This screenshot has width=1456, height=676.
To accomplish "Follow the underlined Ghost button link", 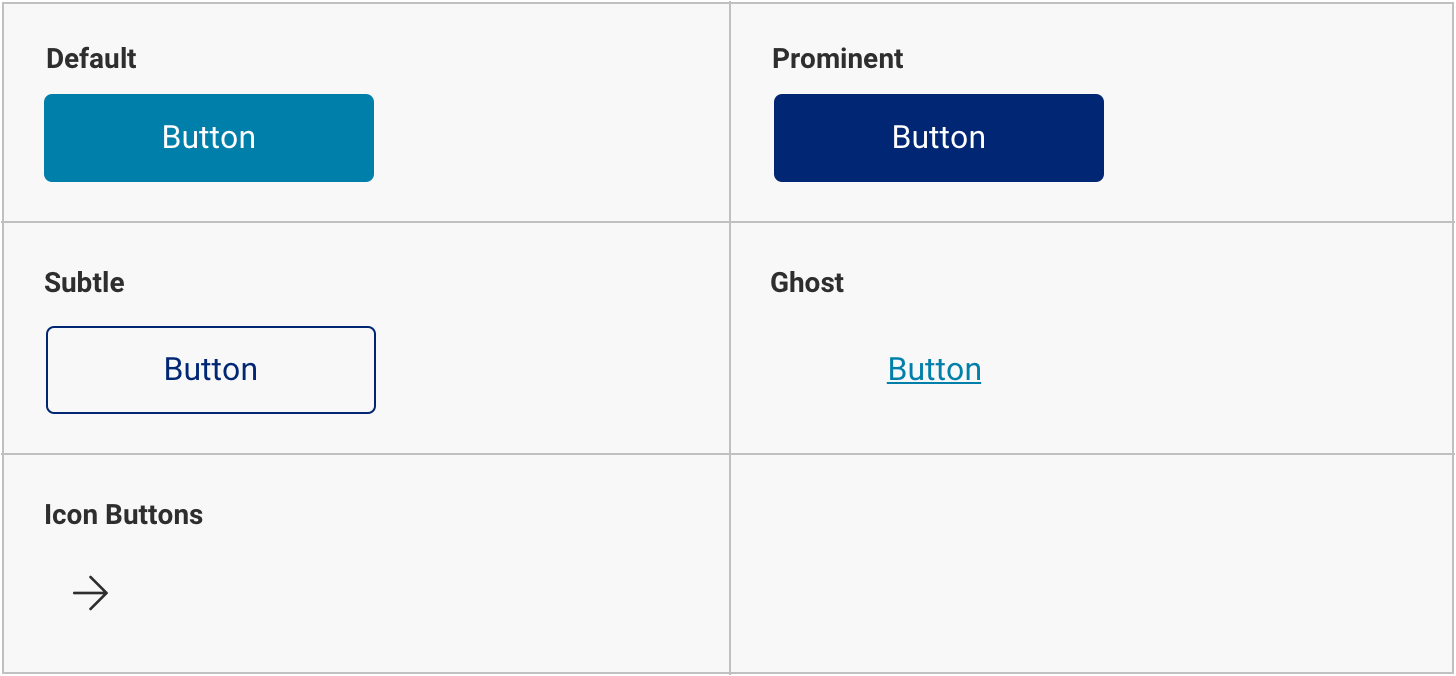I will (x=934, y=370).
